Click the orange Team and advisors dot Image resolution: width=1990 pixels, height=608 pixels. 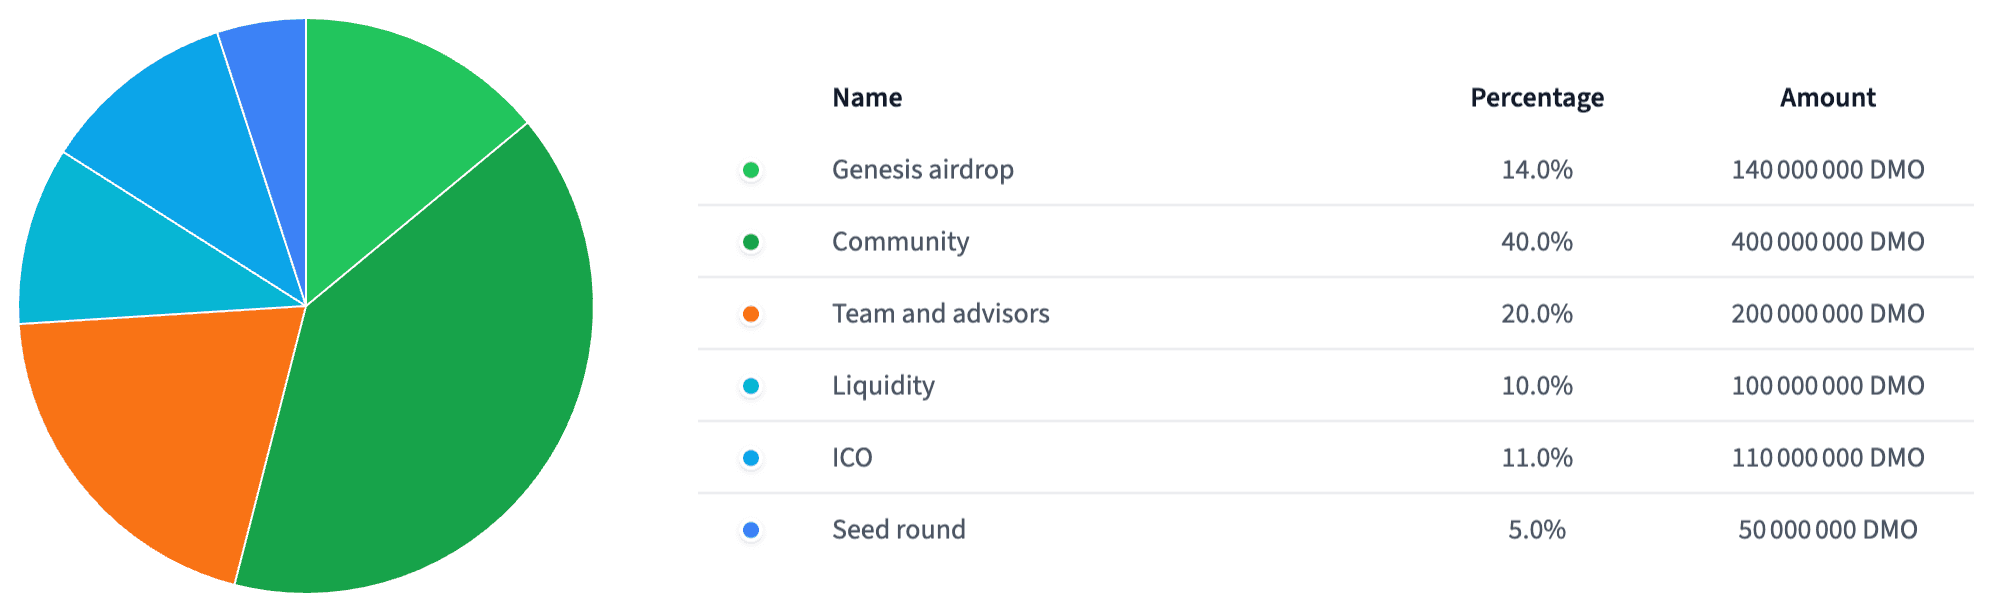(x=751, y=314)
